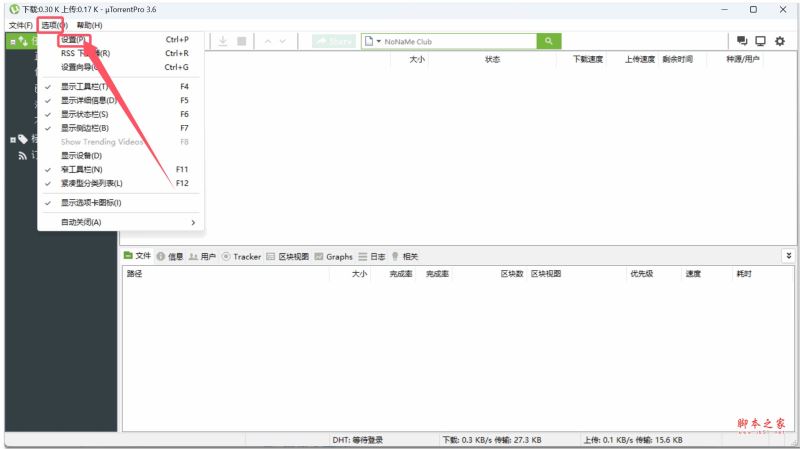The width and height of the screenshot is (800, 449).
Task: Switch to the 相关 tab
Action: (x=405, y=257)
